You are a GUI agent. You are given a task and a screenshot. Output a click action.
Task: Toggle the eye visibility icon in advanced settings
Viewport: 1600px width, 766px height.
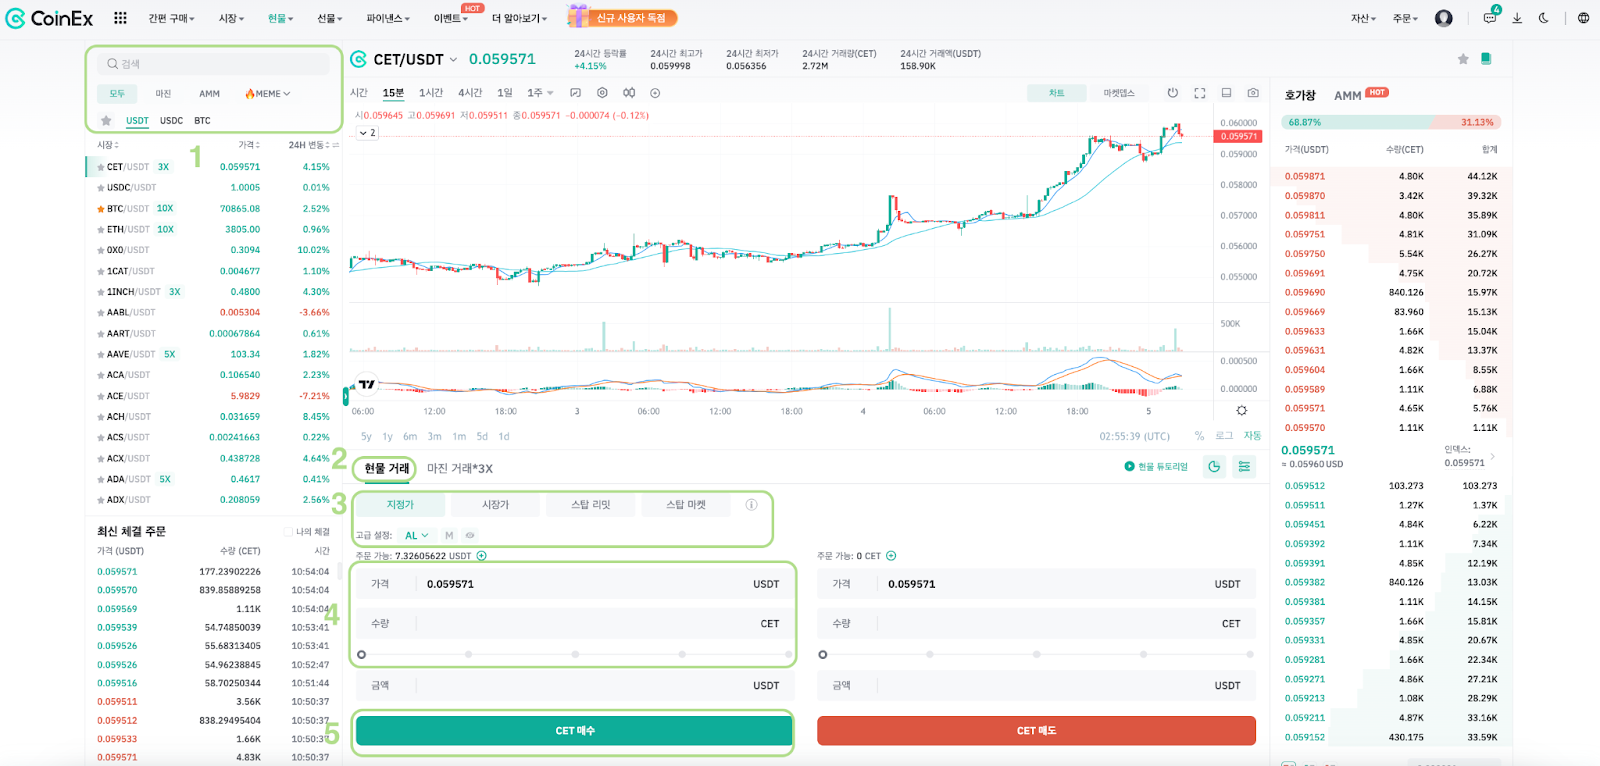470,536
